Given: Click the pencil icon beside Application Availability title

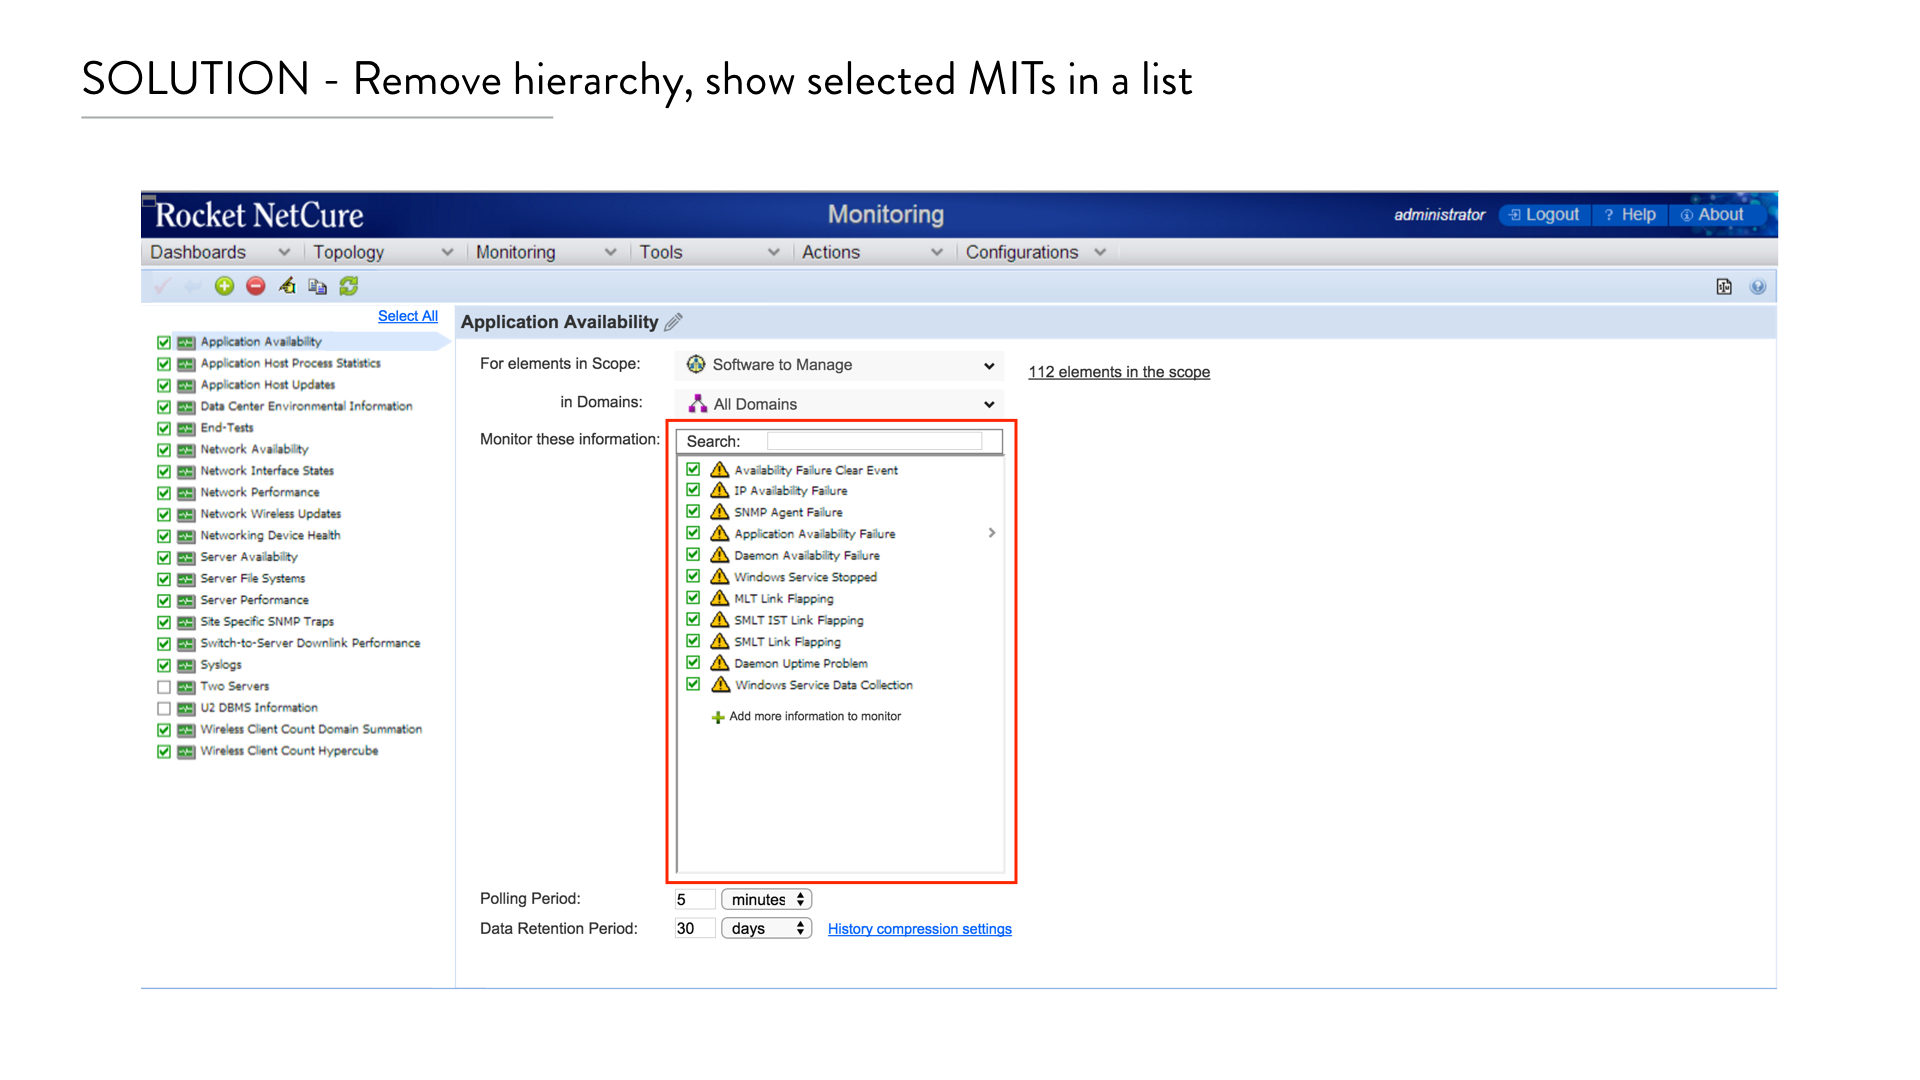Looking at the screenshot, I should tap(673, 322).
